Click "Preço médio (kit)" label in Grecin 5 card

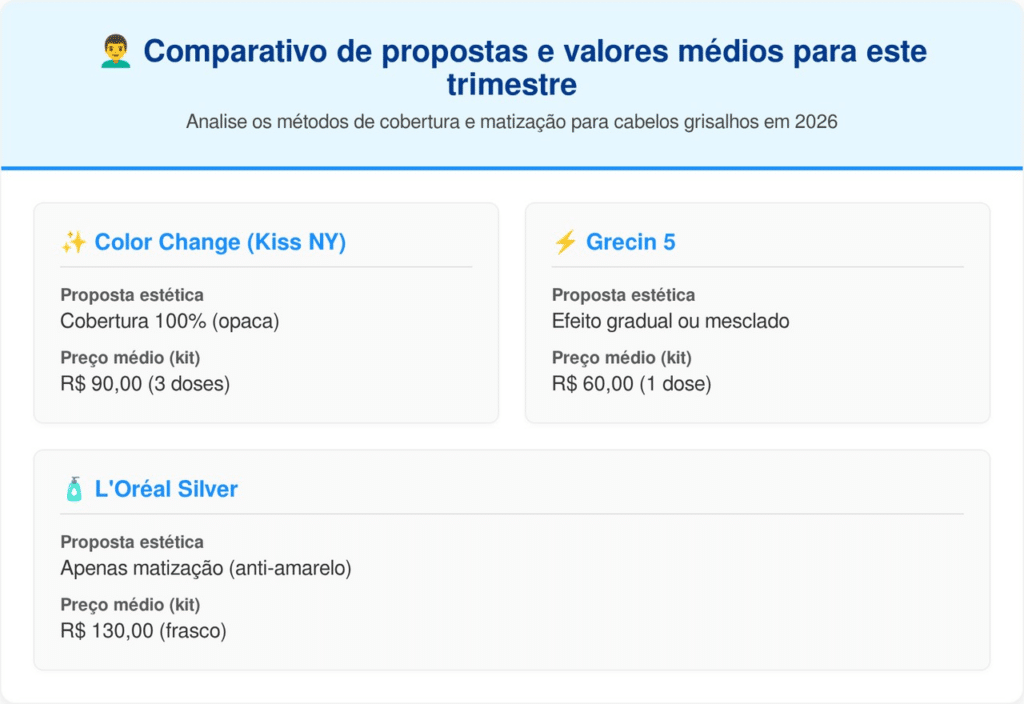point(621,358)
